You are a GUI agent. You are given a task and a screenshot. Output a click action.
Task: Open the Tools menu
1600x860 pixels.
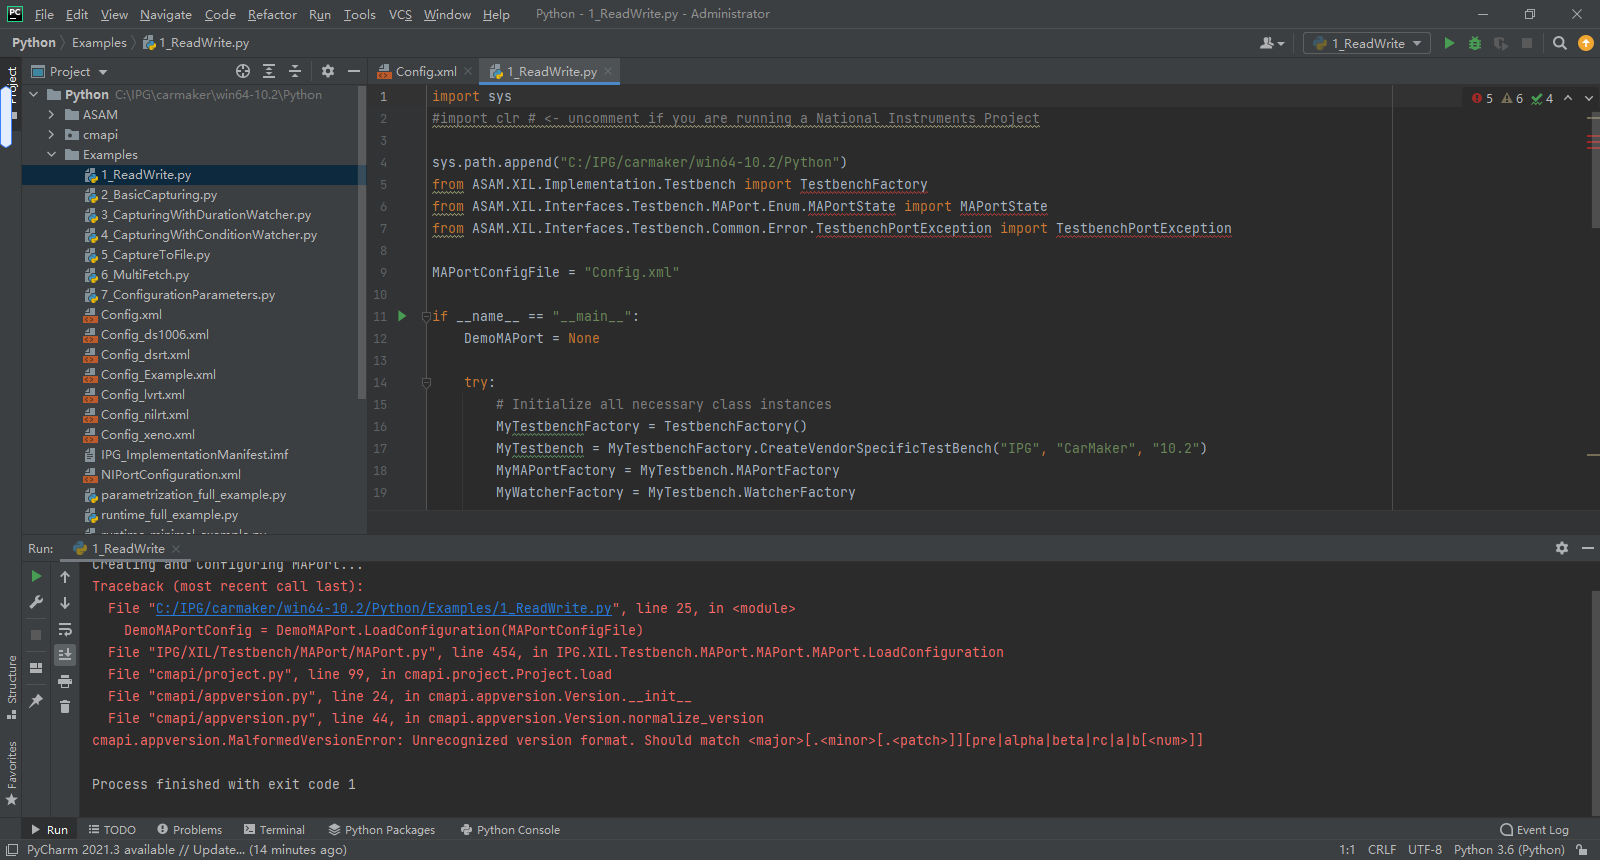coord(359,14)
